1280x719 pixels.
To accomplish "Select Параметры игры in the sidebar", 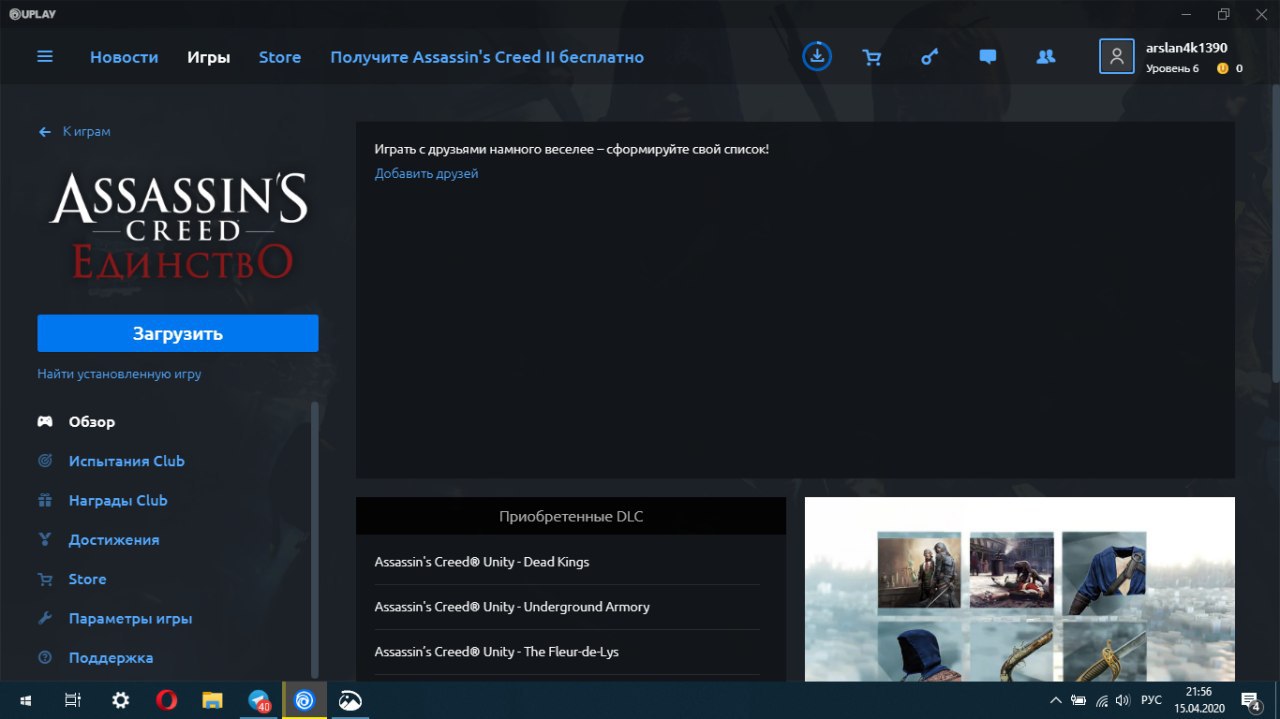I will coord(131,618).
